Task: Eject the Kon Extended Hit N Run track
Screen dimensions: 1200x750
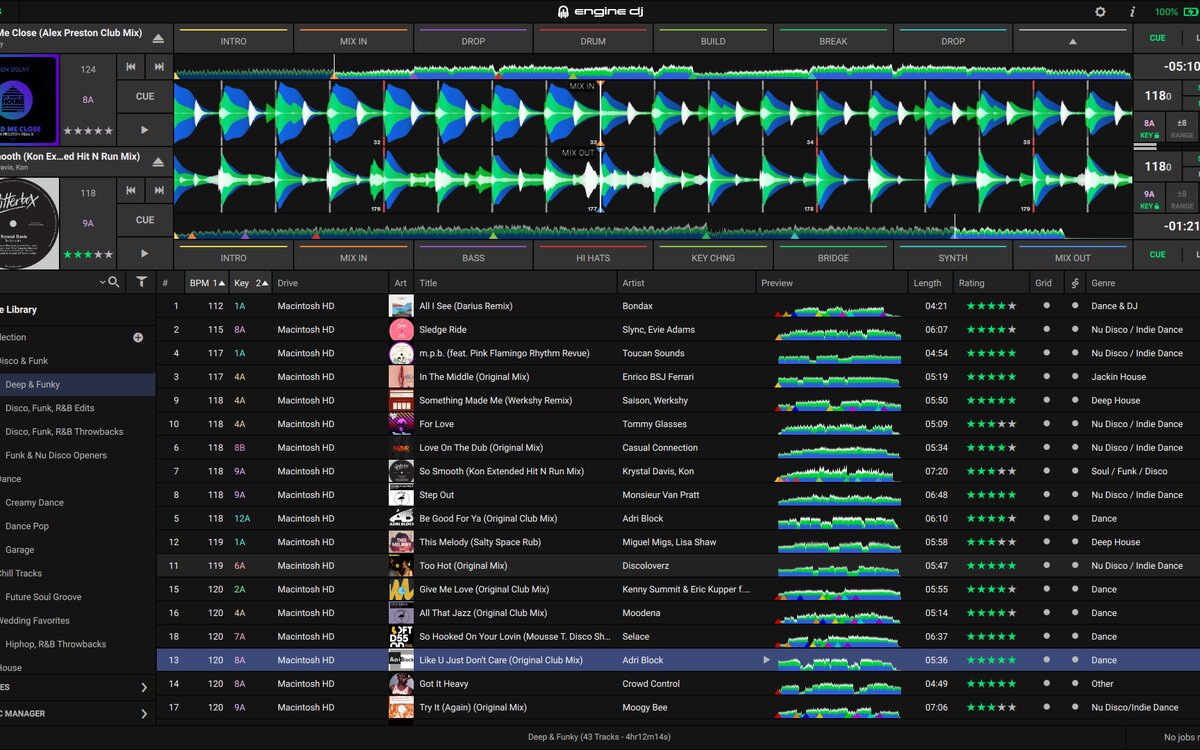Action: coord(158,162)
